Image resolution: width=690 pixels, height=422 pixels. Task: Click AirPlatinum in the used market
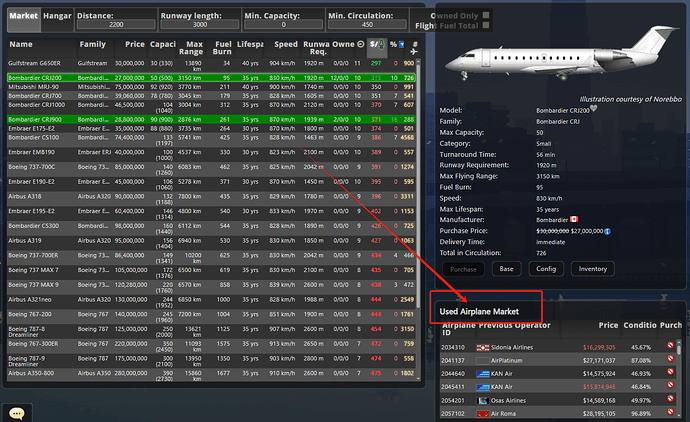[x=506, y=361]
